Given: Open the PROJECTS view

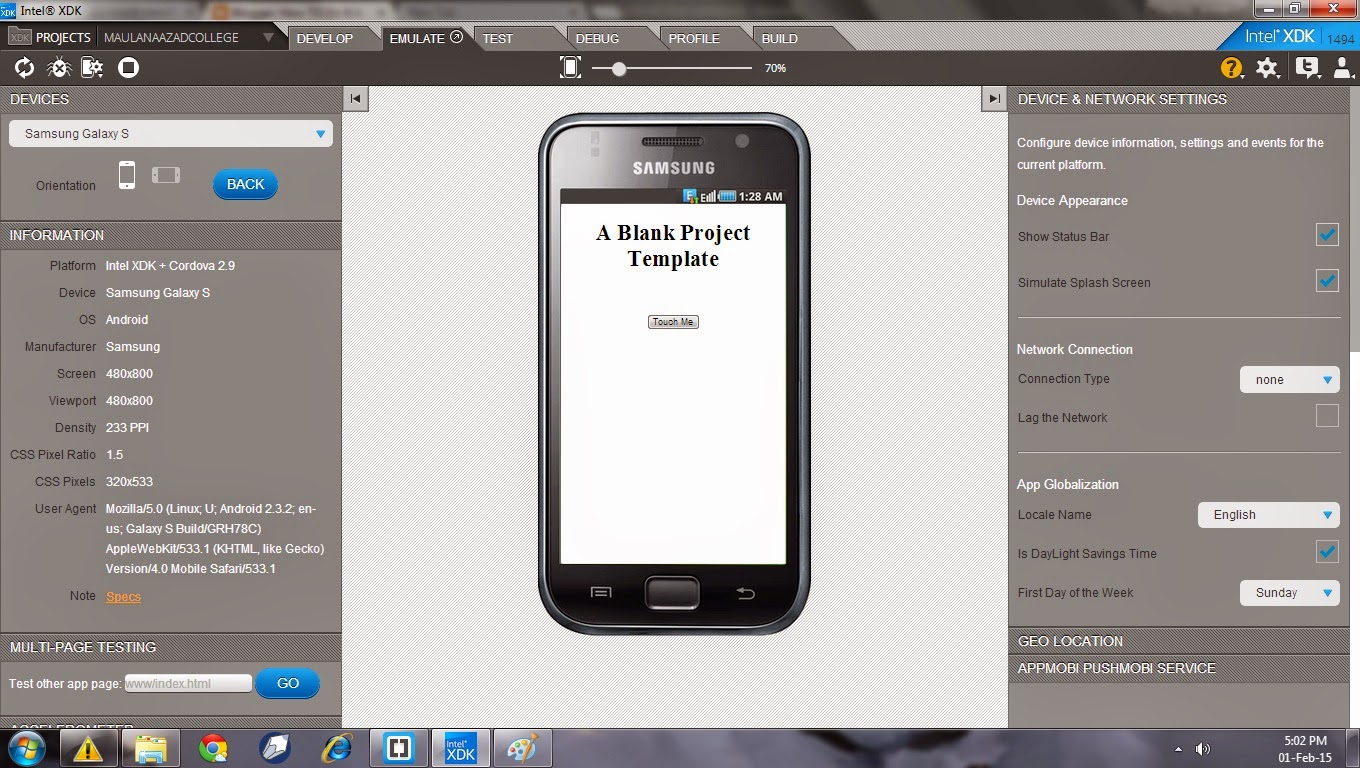Looking at the screenshot, I should [63, 38].
